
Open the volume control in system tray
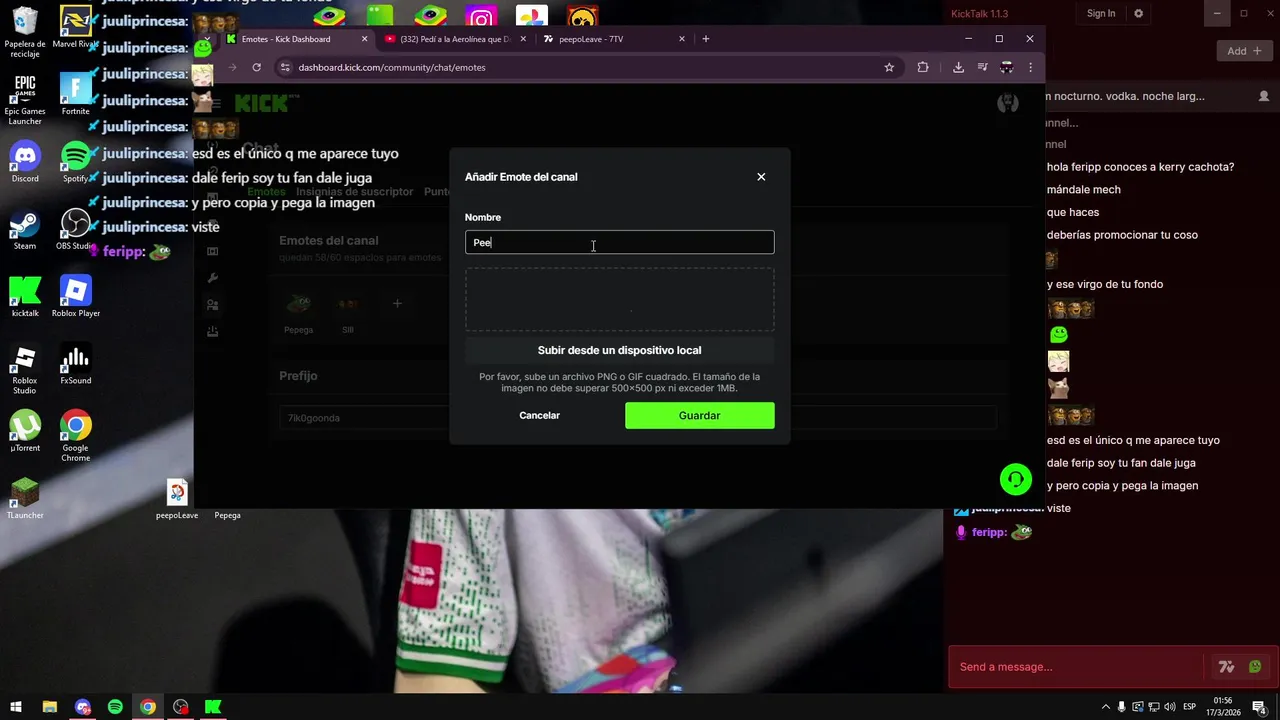[1169, 707]
